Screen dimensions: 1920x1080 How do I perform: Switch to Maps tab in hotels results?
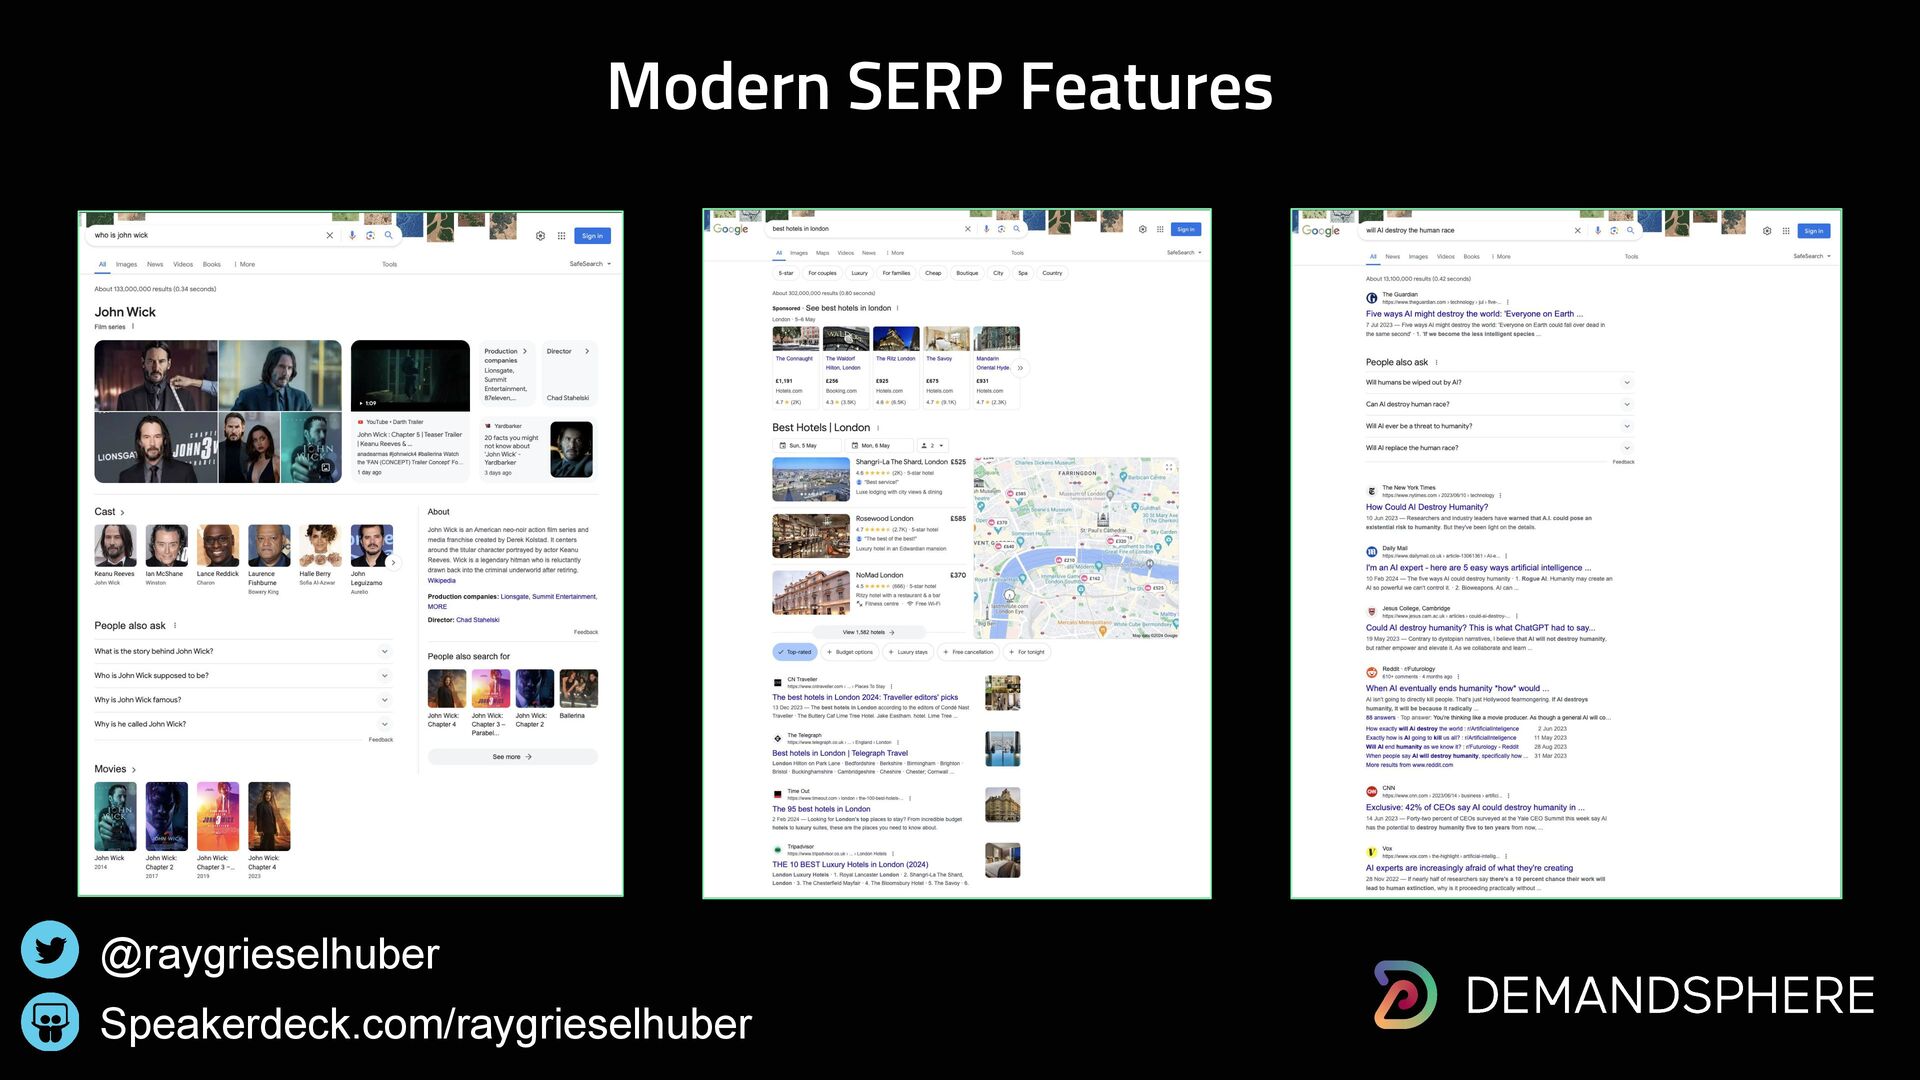822,253
